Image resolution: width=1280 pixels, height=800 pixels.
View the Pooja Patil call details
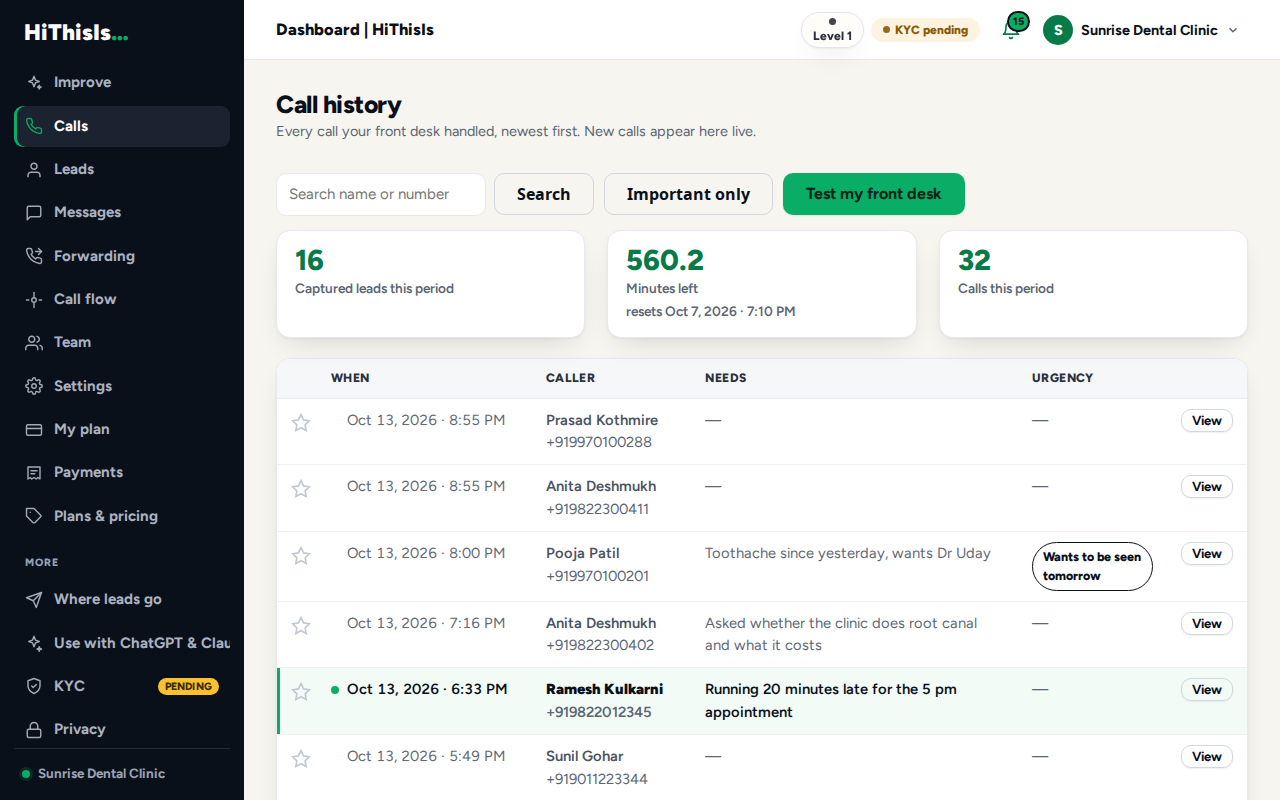1207,554
